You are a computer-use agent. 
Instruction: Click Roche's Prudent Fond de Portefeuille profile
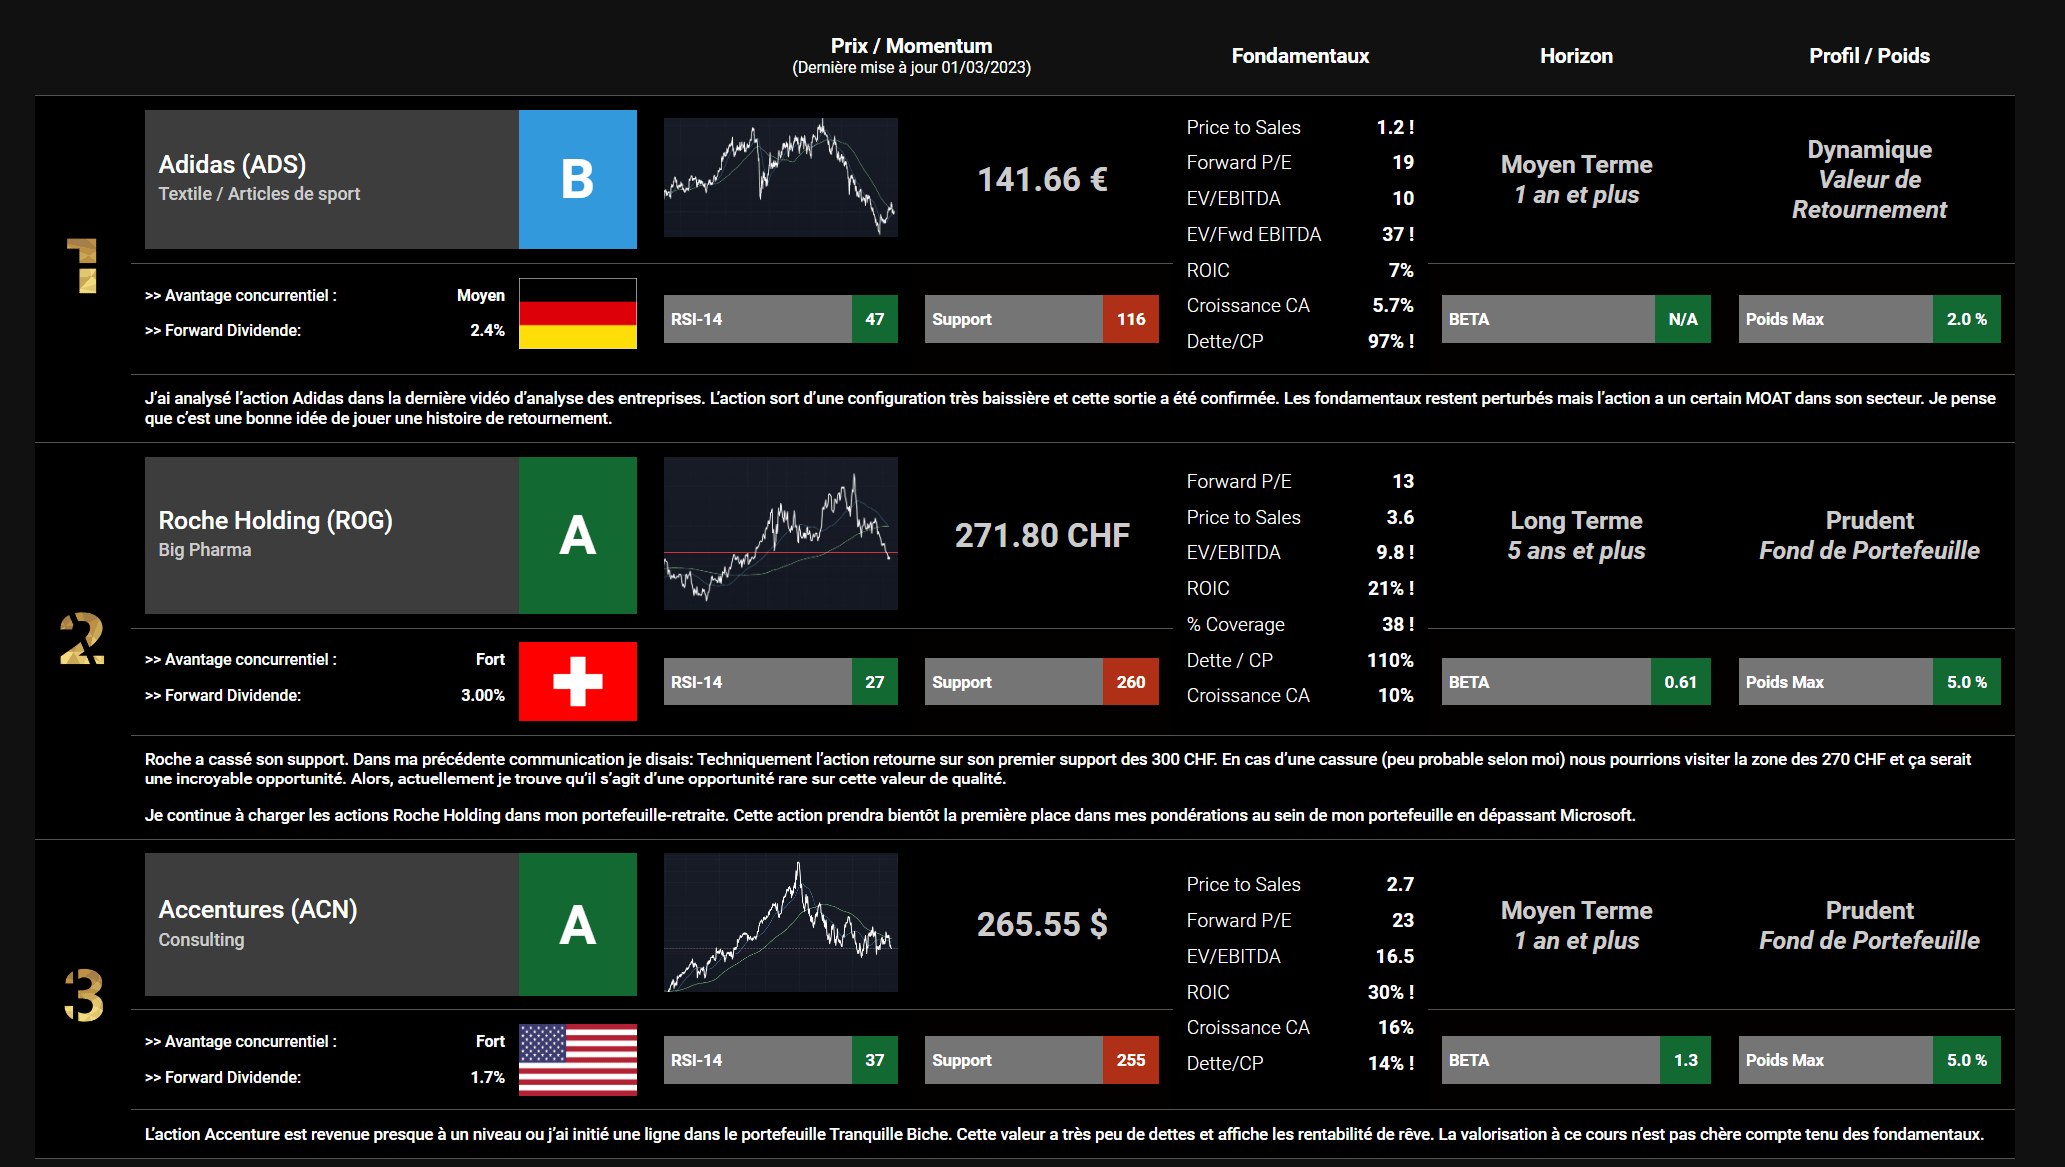point(1869,535)
